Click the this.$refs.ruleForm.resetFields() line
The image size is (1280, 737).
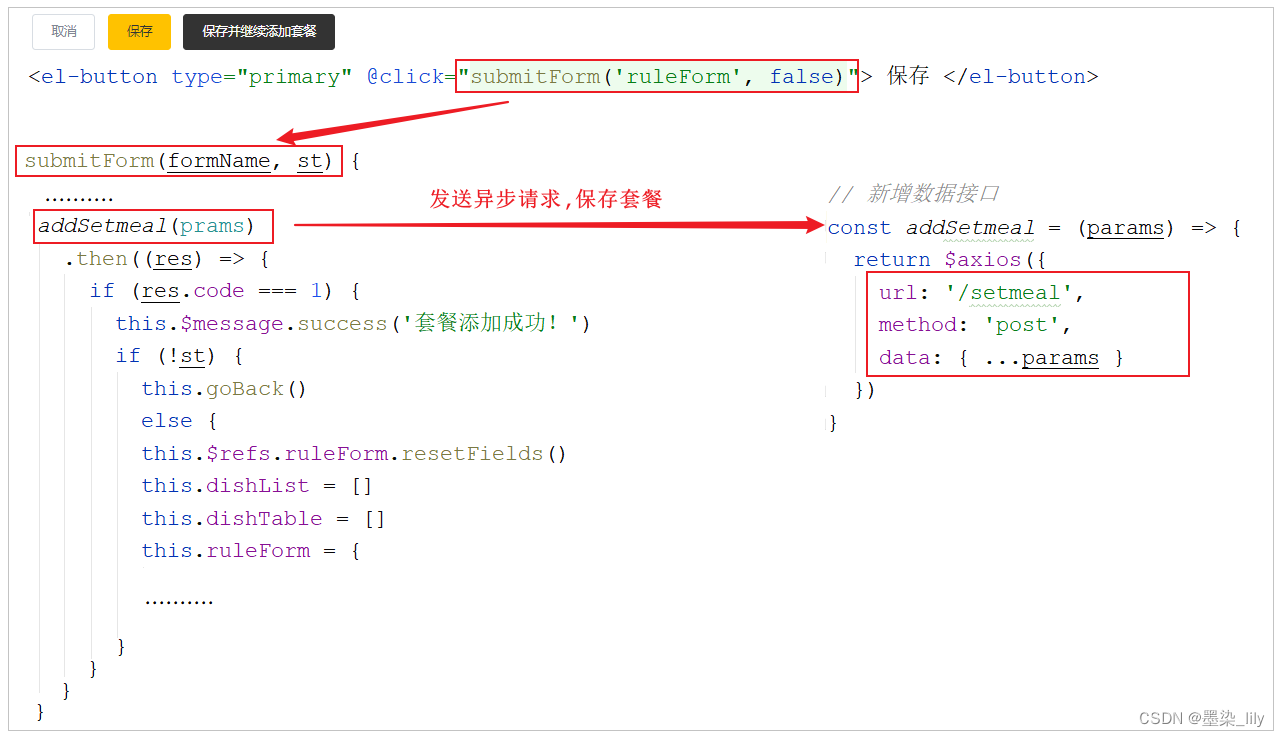[x=354, y=454]
